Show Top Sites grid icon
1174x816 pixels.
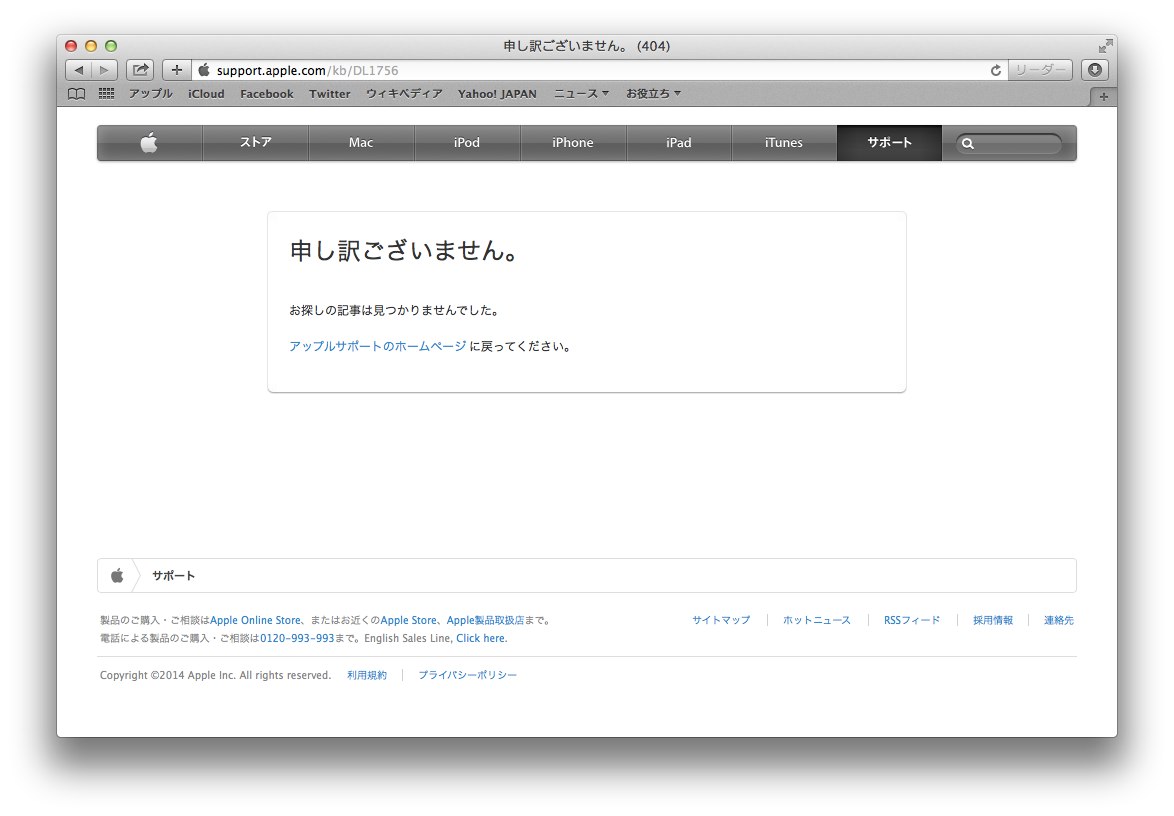coord(106,94)
